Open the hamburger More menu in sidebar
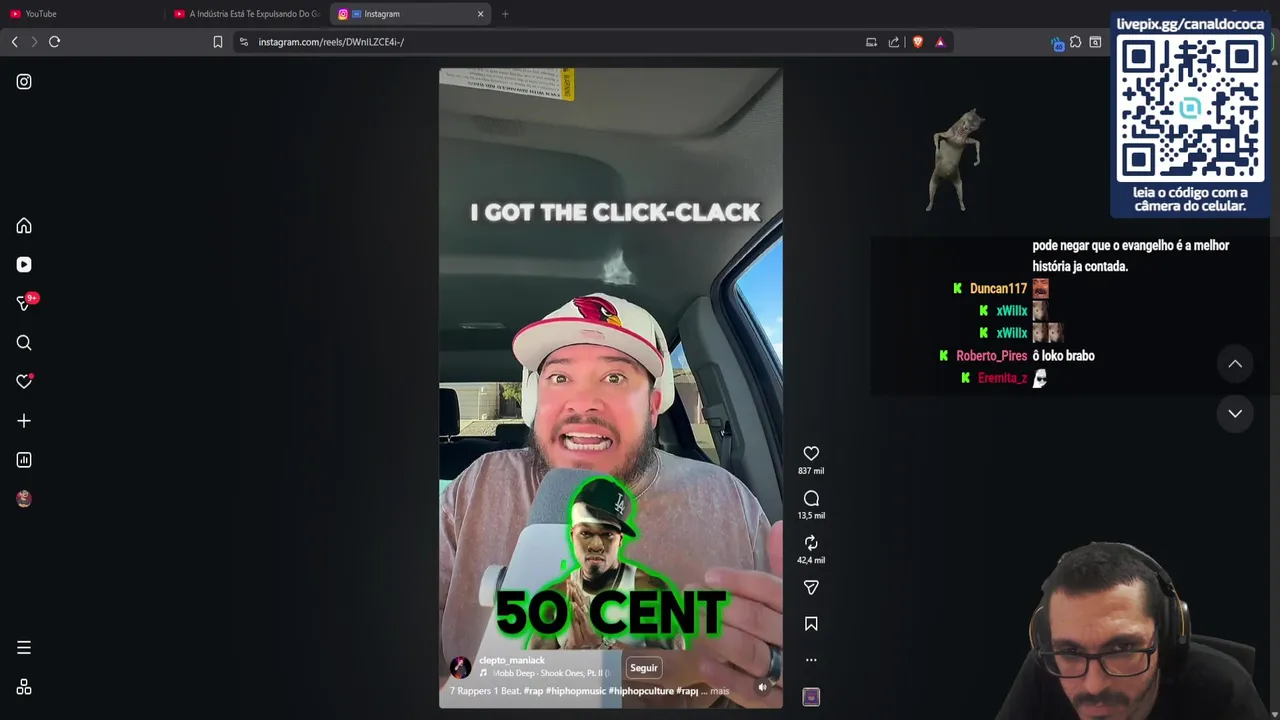The width and height of the screenshot is (1280, 720). coord(24,648)
